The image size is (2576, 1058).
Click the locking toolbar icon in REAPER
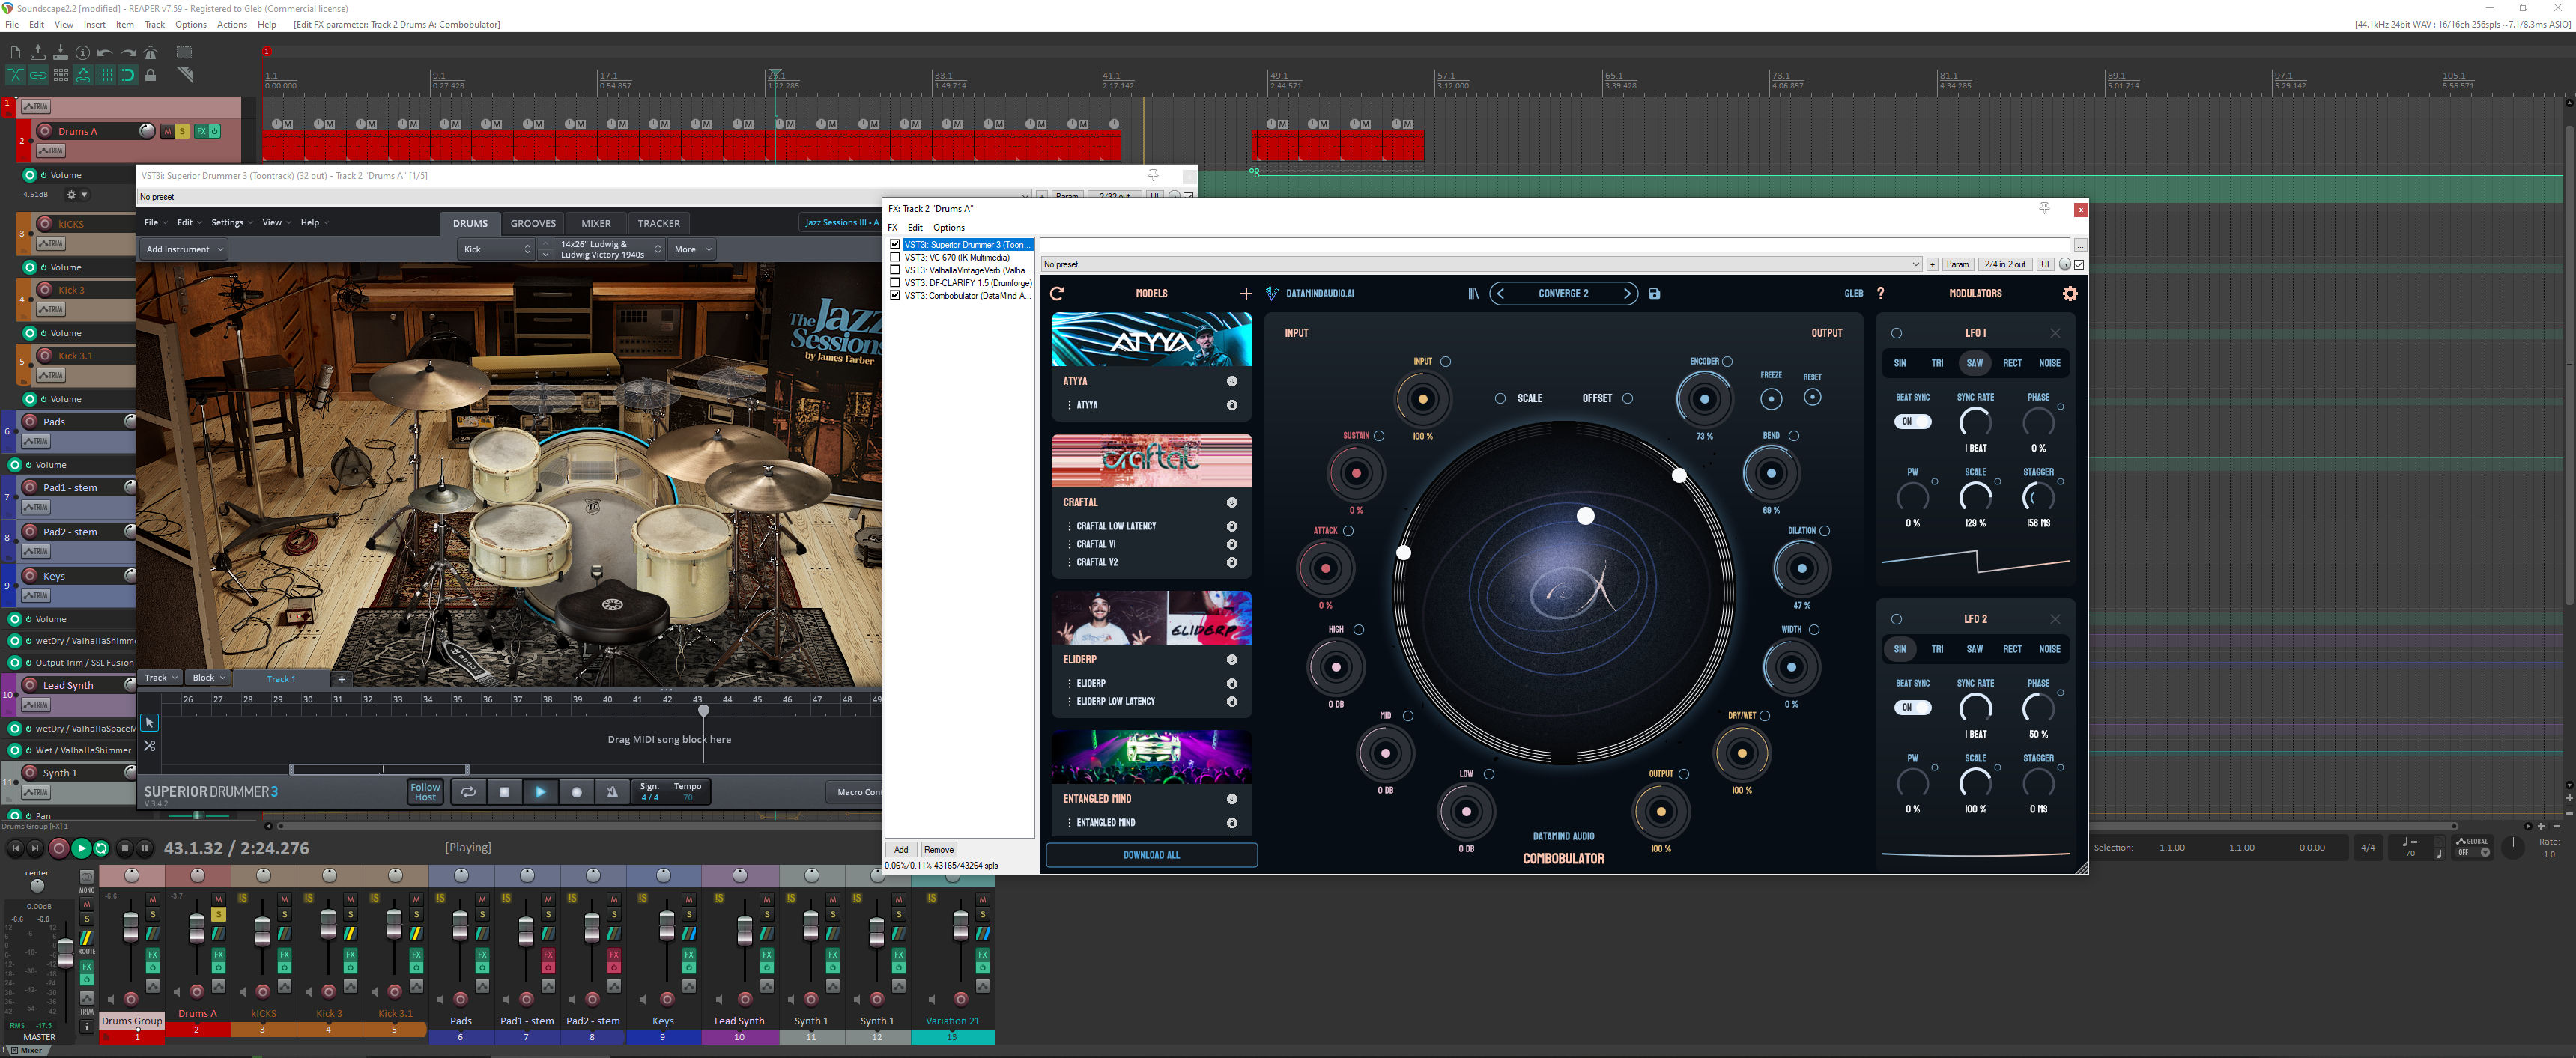(x=151, y=74)
